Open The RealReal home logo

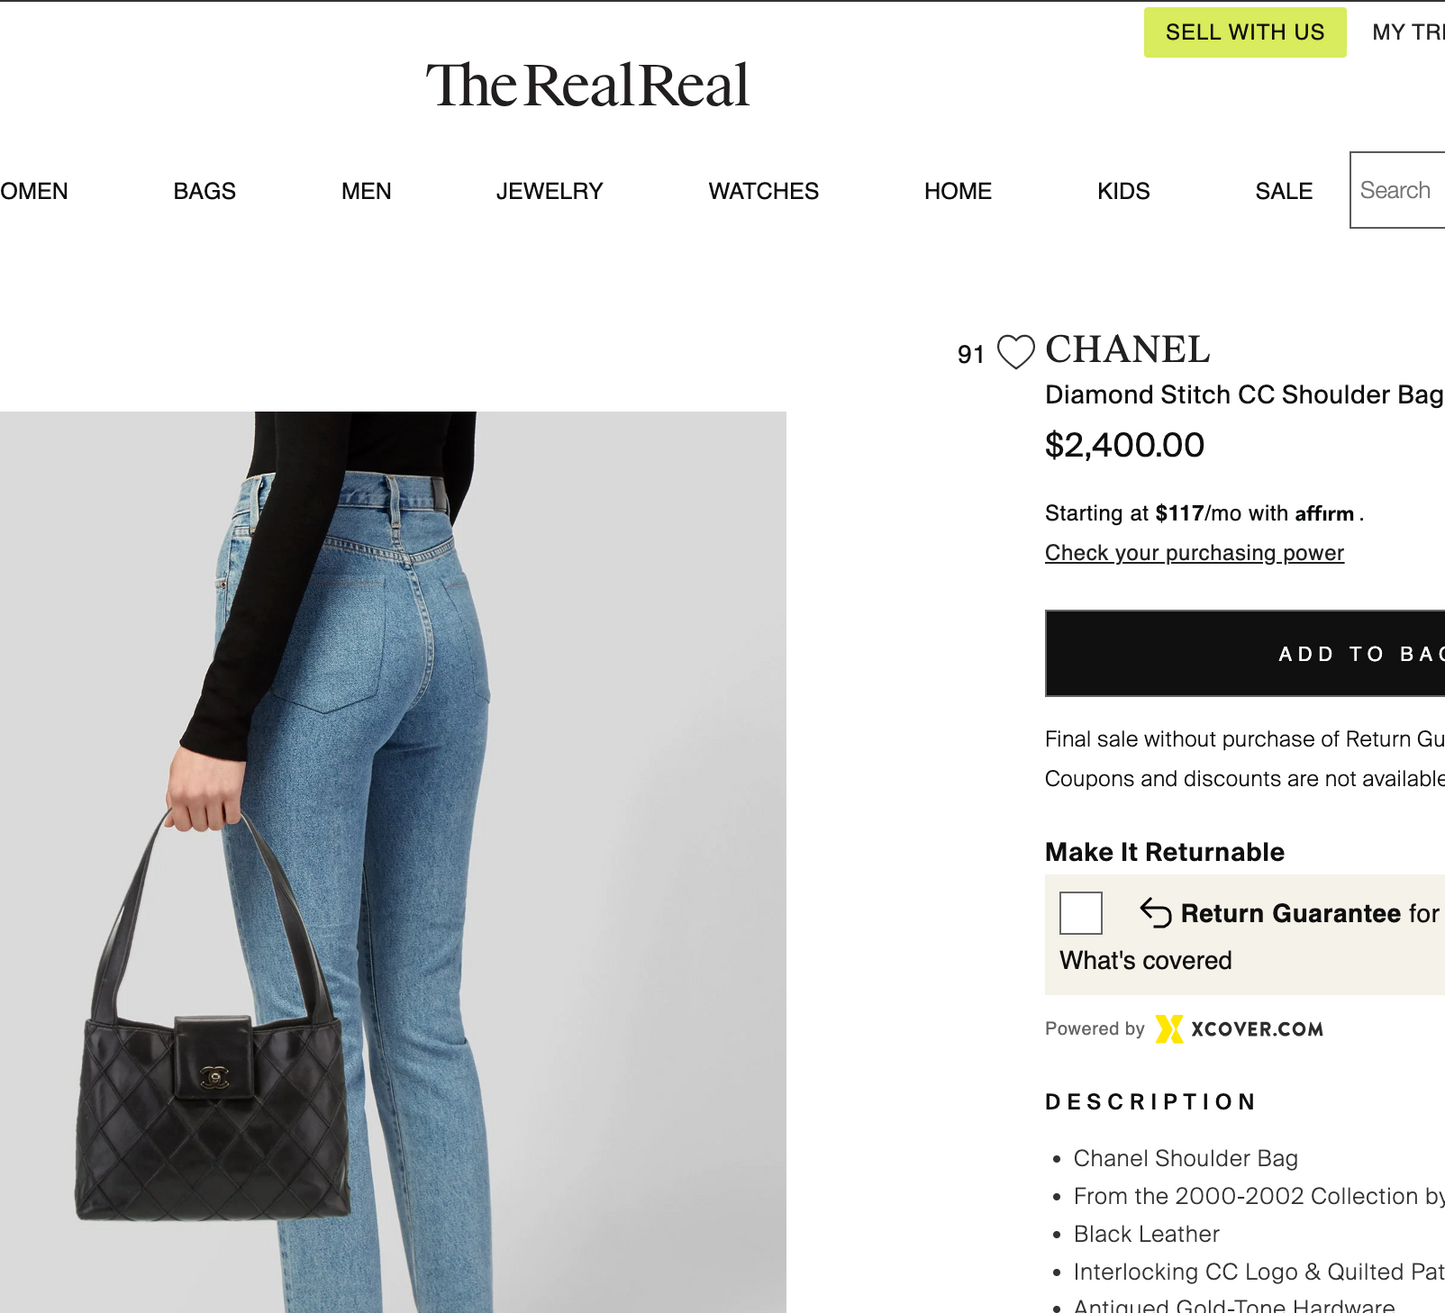(x=587, y=85)
